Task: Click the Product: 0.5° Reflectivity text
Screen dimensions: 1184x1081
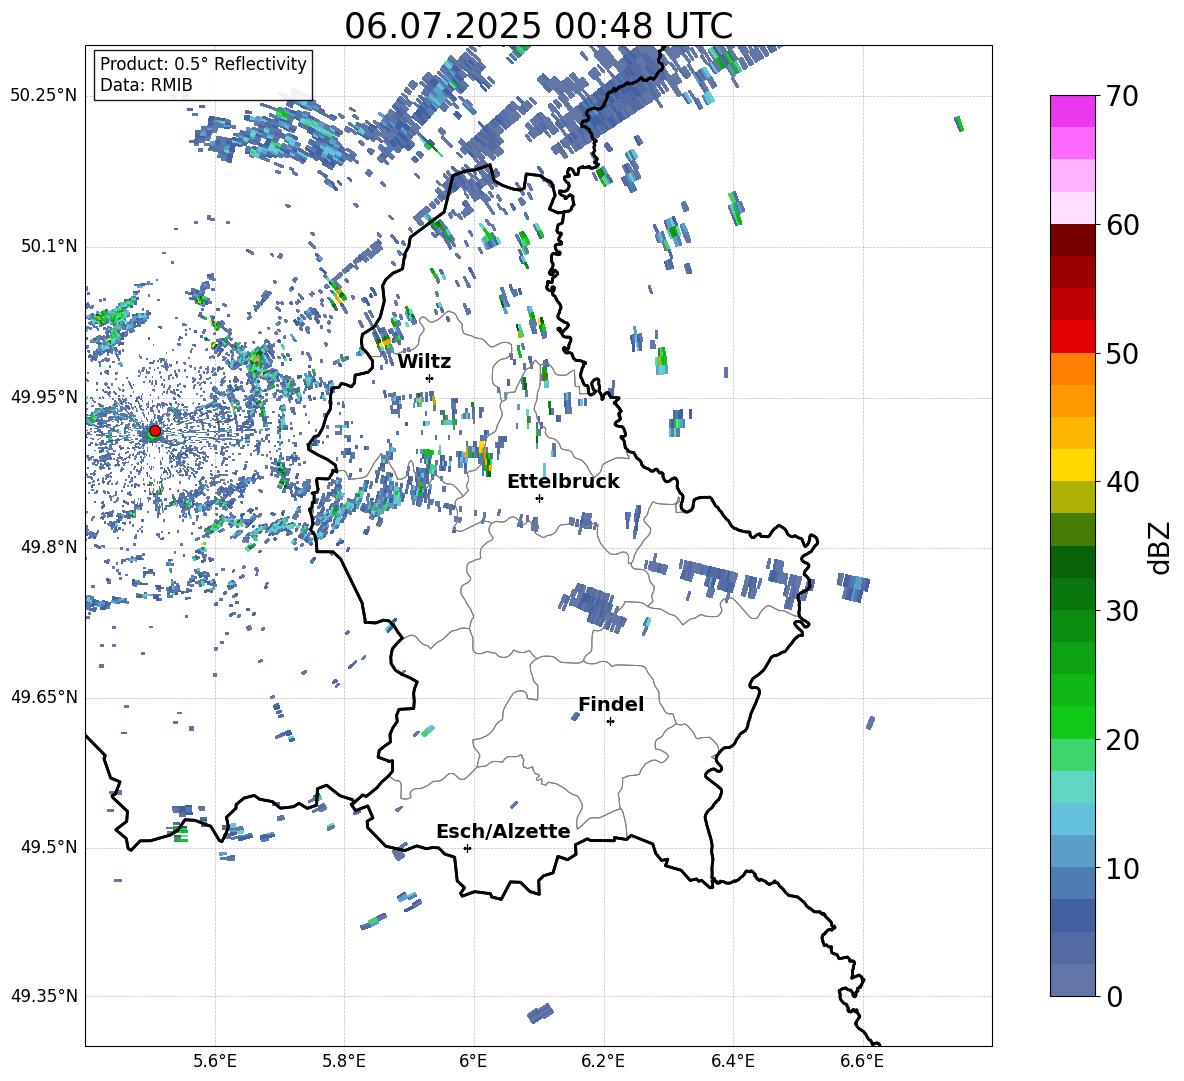Action: point(203,64)
